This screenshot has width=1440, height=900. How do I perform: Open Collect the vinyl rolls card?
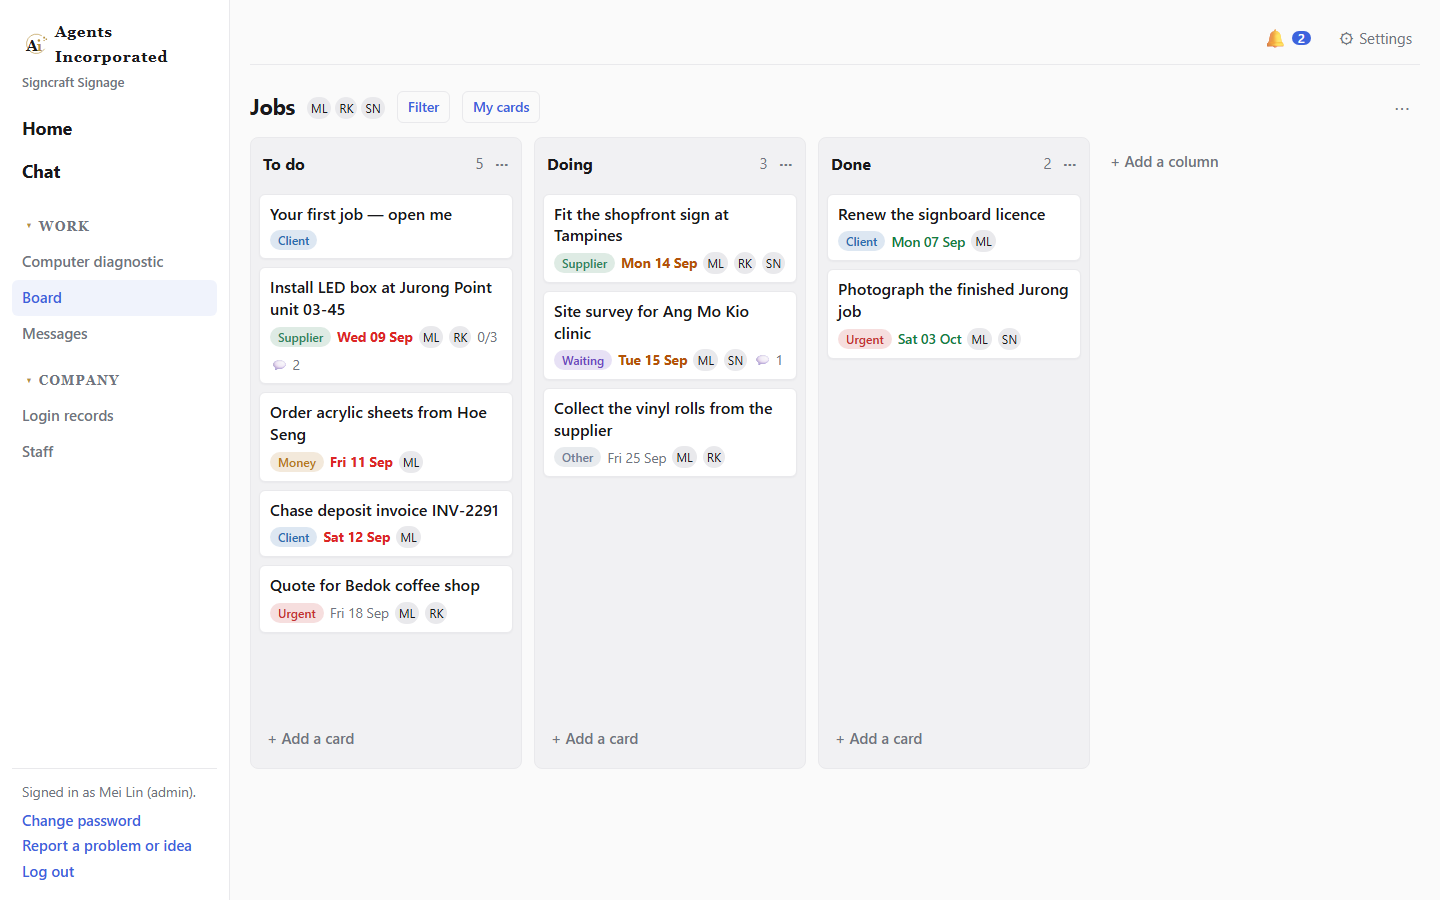pos(670,433)
